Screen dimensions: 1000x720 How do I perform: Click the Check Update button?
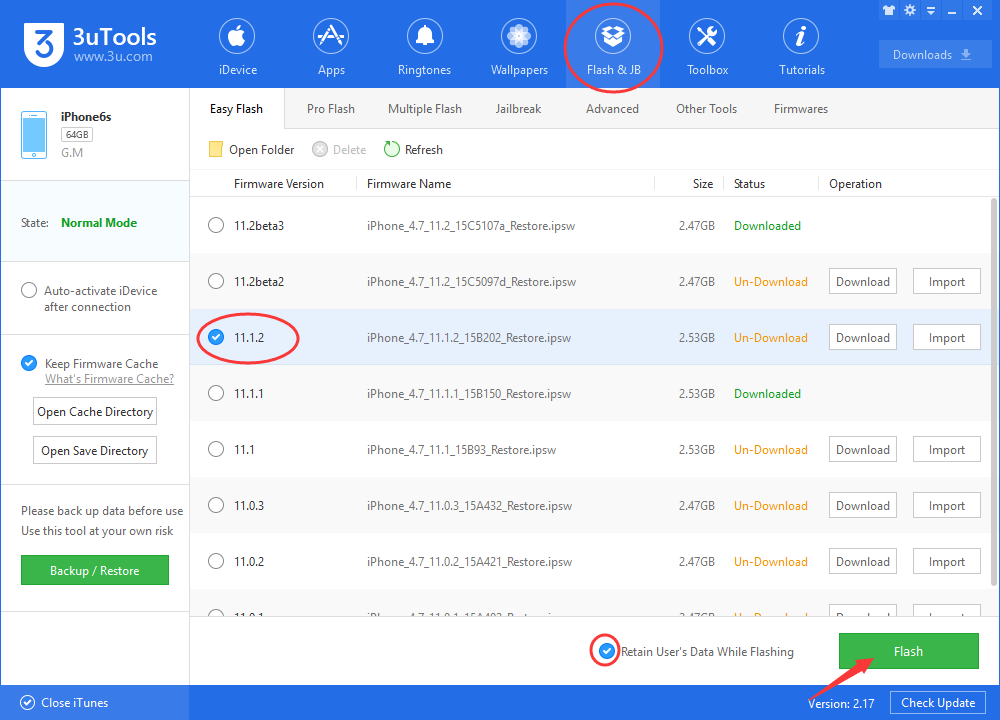tap(938, 703)
